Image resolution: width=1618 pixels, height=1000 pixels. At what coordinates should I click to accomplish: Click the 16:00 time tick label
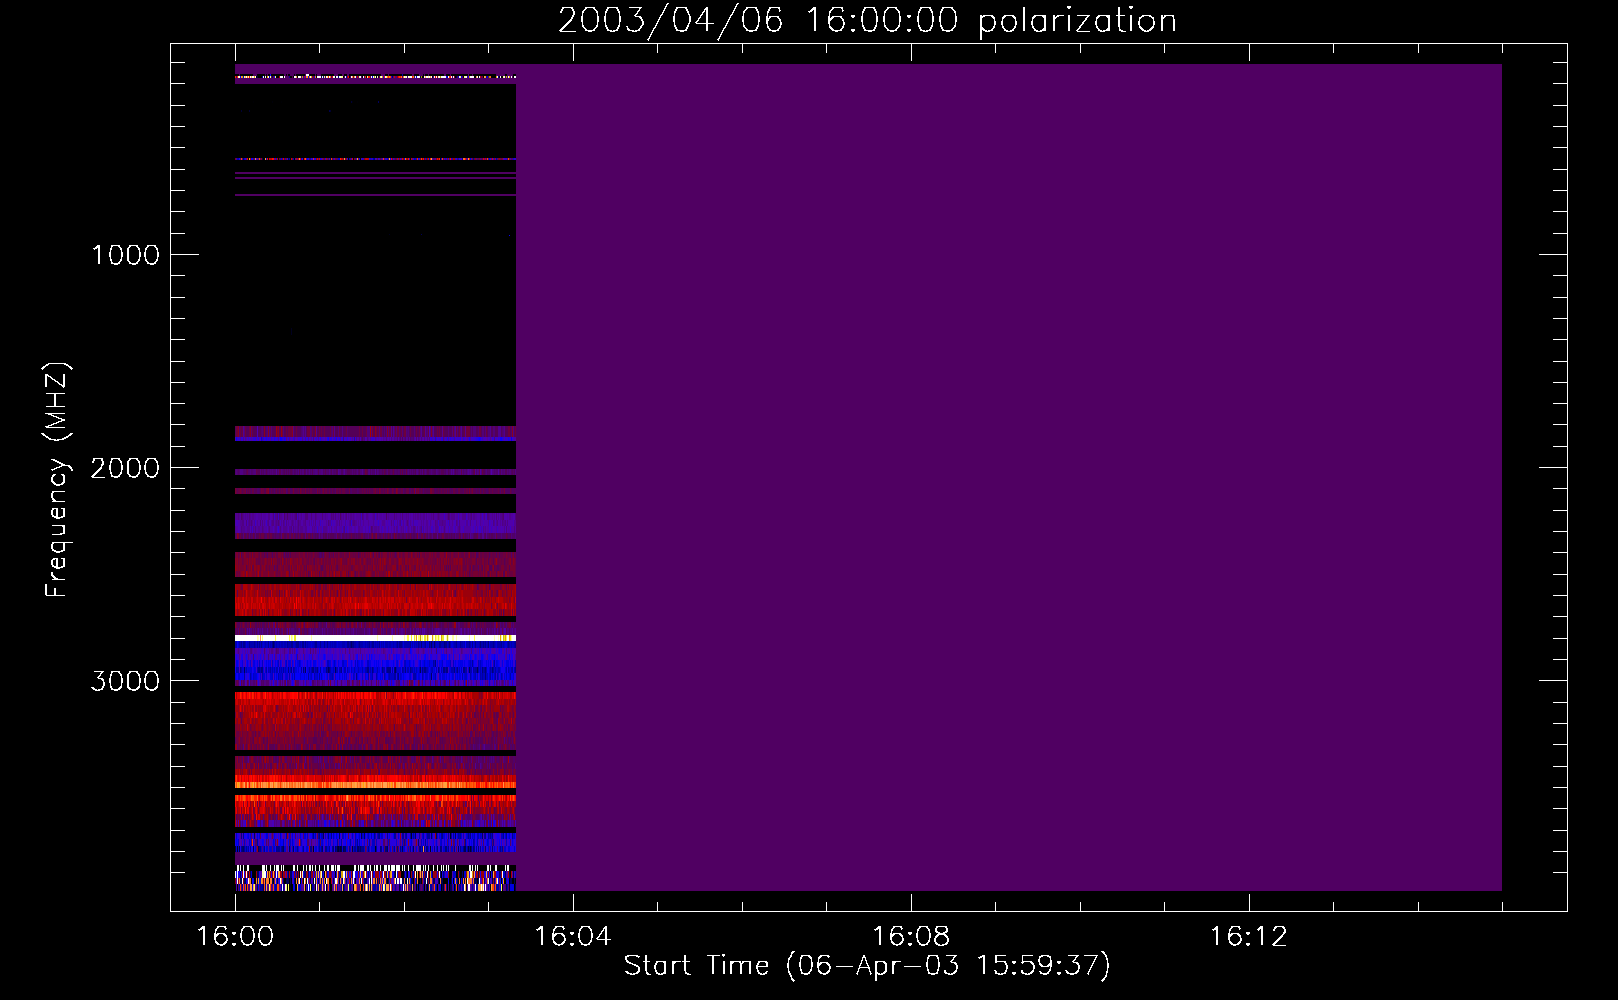tap(235, 937)
